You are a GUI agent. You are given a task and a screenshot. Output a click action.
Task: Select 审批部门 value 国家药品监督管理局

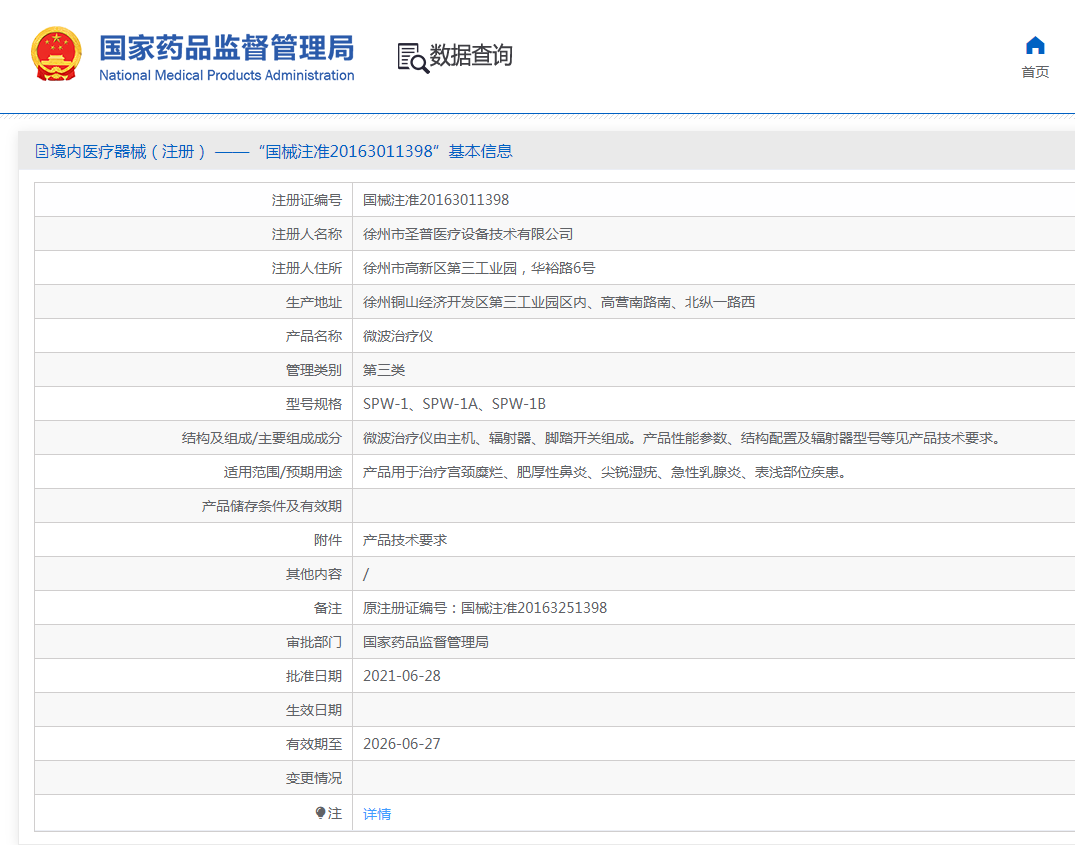(426, 642)
